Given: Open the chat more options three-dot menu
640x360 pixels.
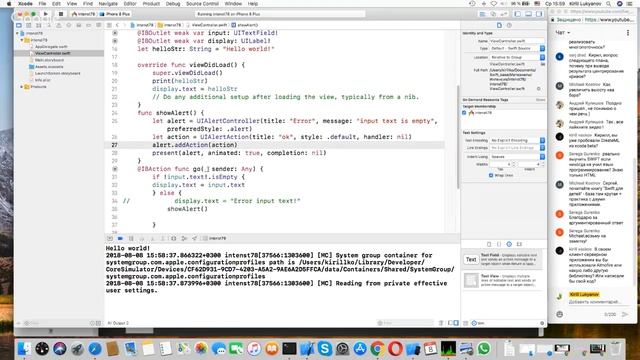Looking at the screenshot, I should (x=628, y=33).
